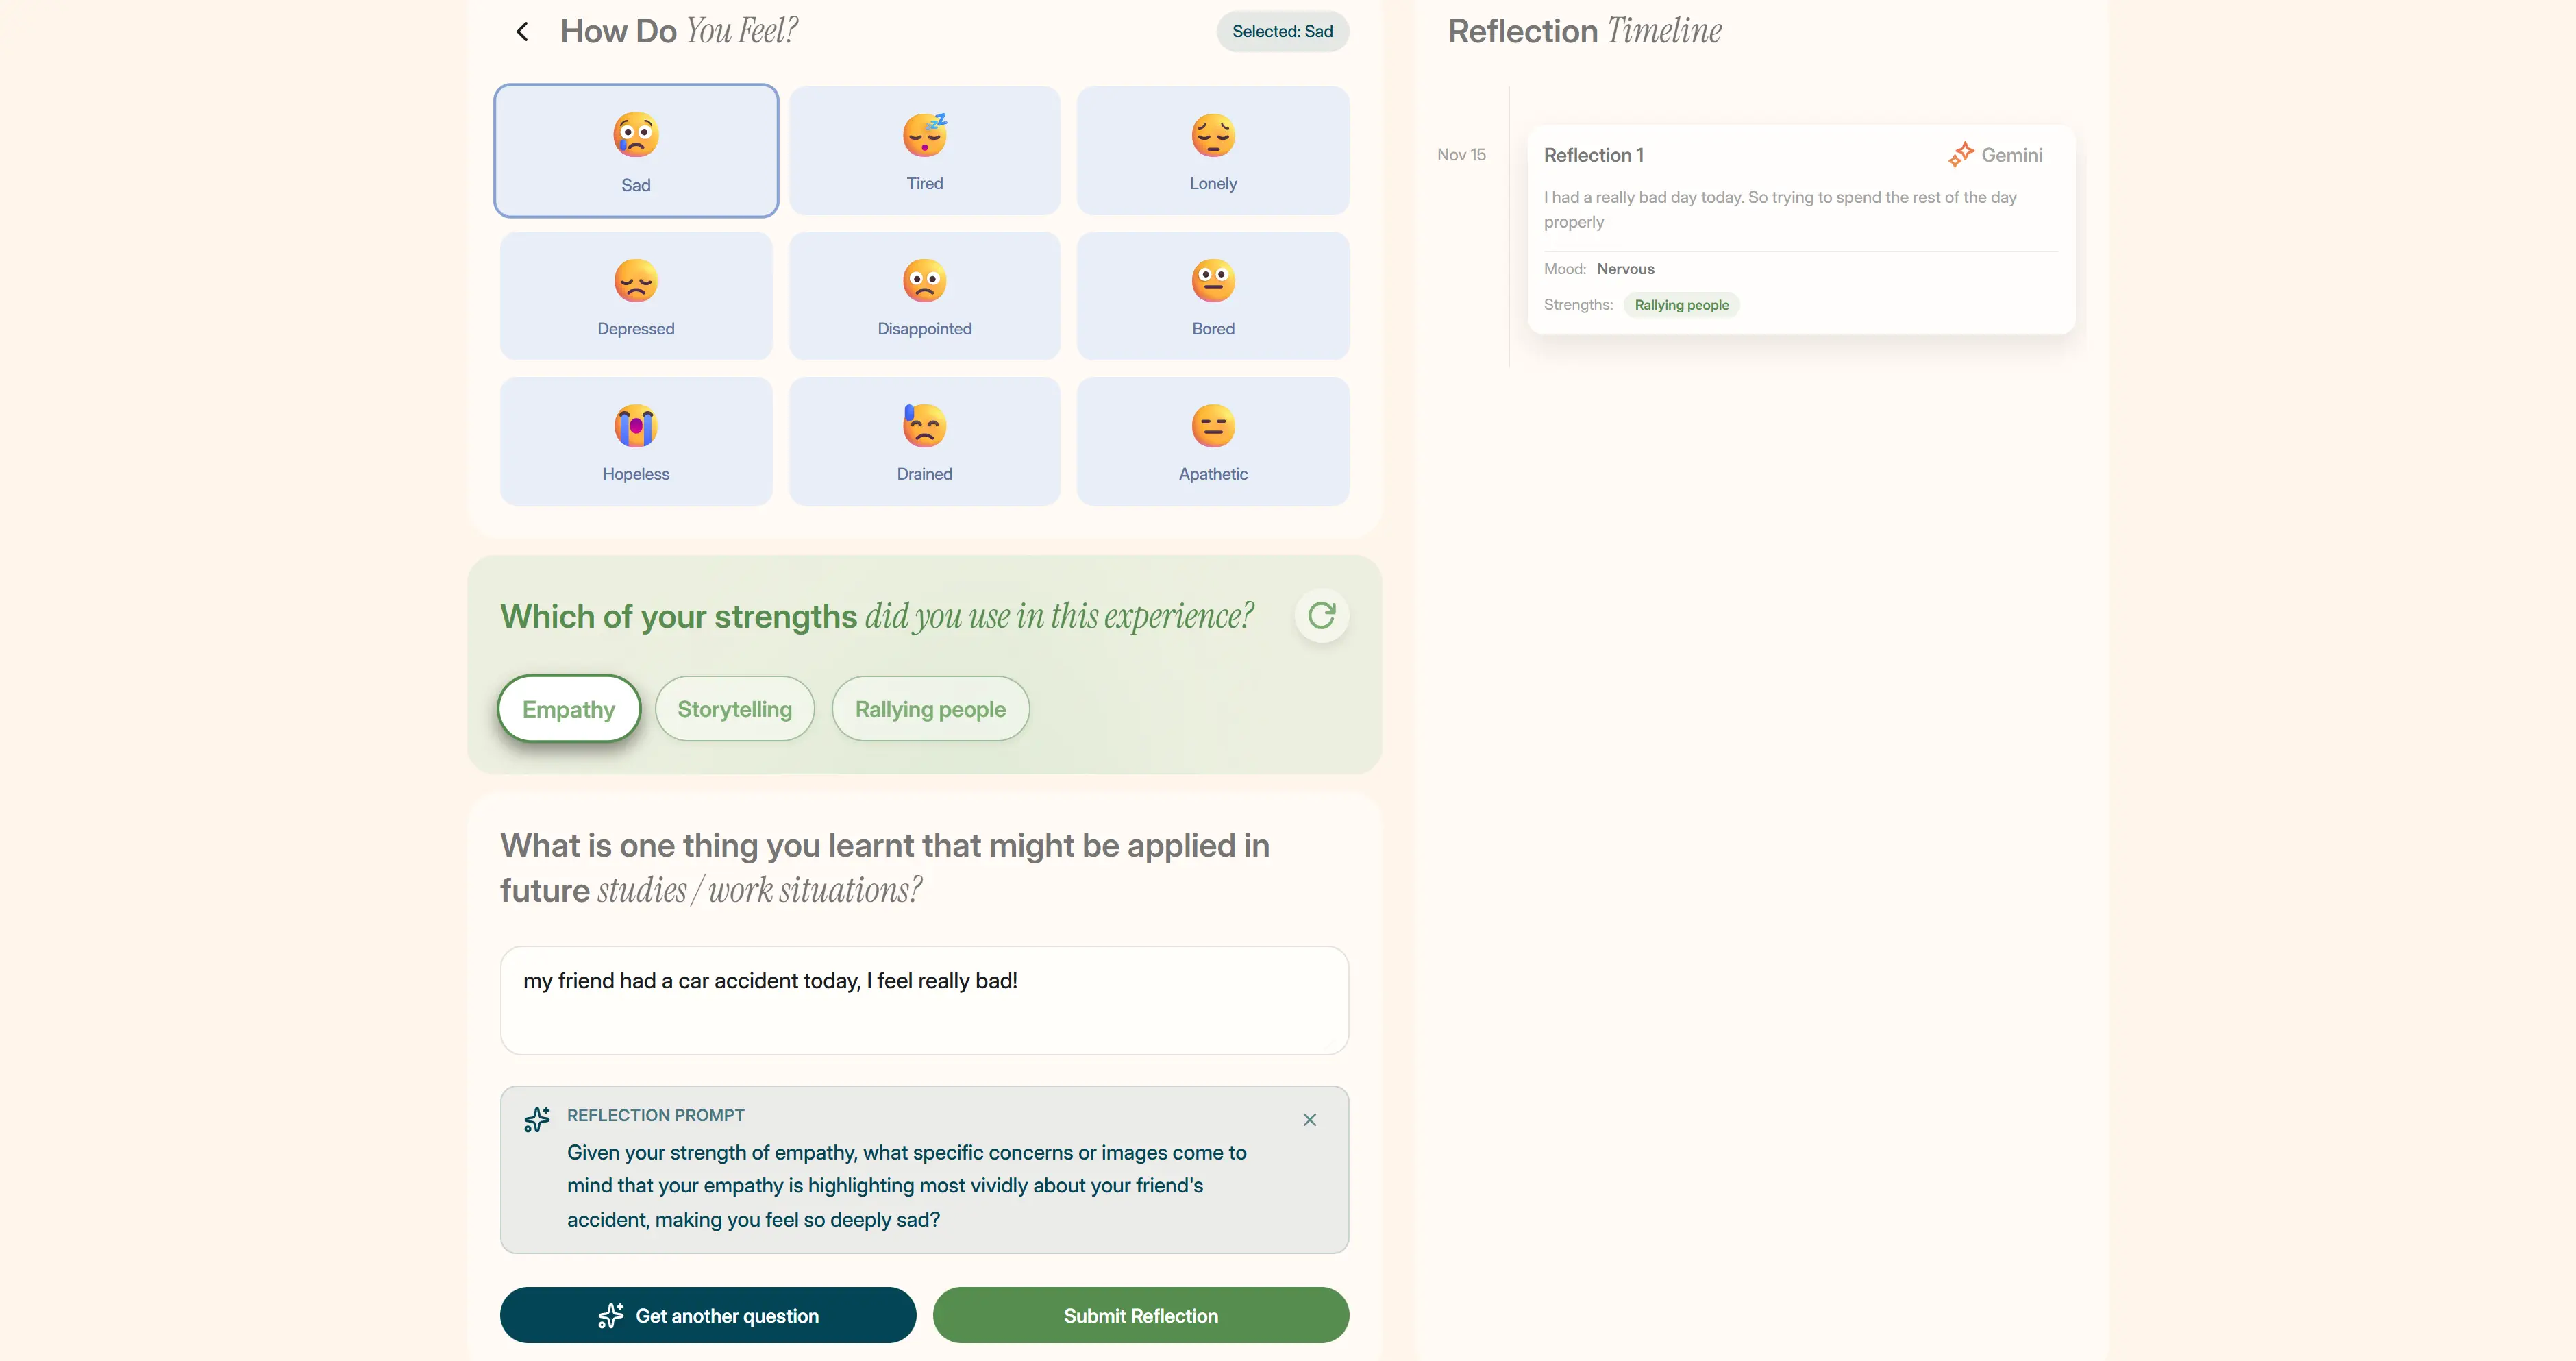Select the Bored mood card

pos(1213,296)
